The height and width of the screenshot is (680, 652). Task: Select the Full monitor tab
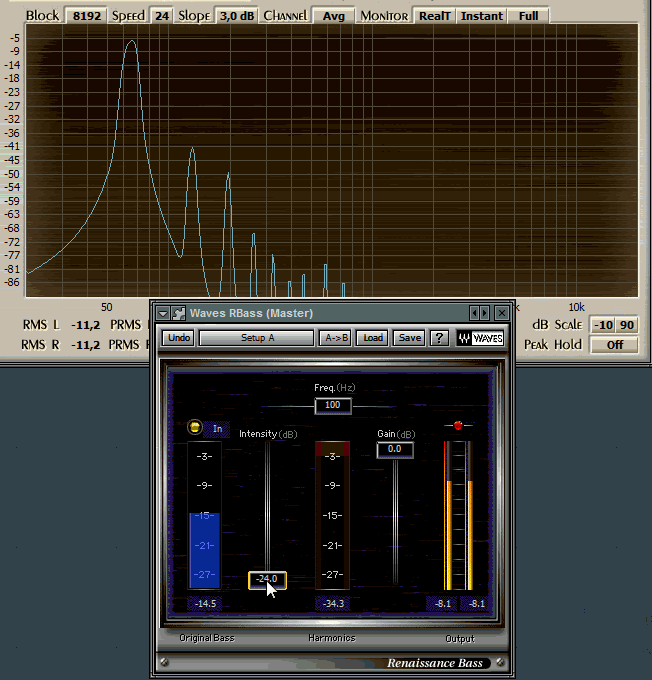pyautogui.click(x=528, y=16)
